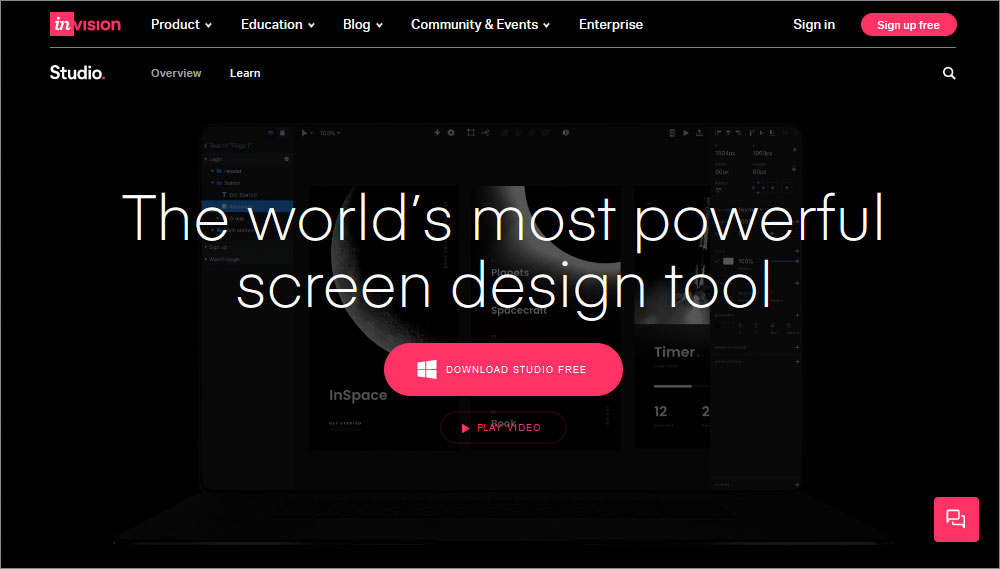The height and width of the screenshot is (569, 1000).
Task: Click the Sign up free button
Action: click(x=908, y=25)
